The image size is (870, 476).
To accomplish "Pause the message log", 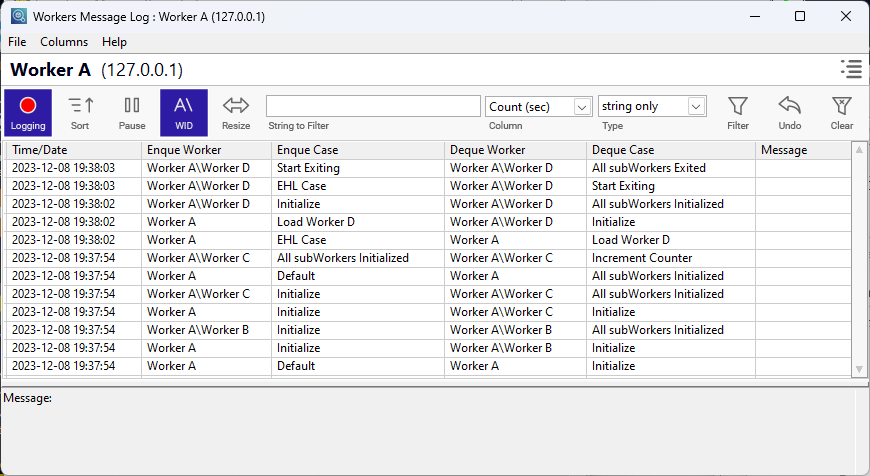I will click(132, 112).
